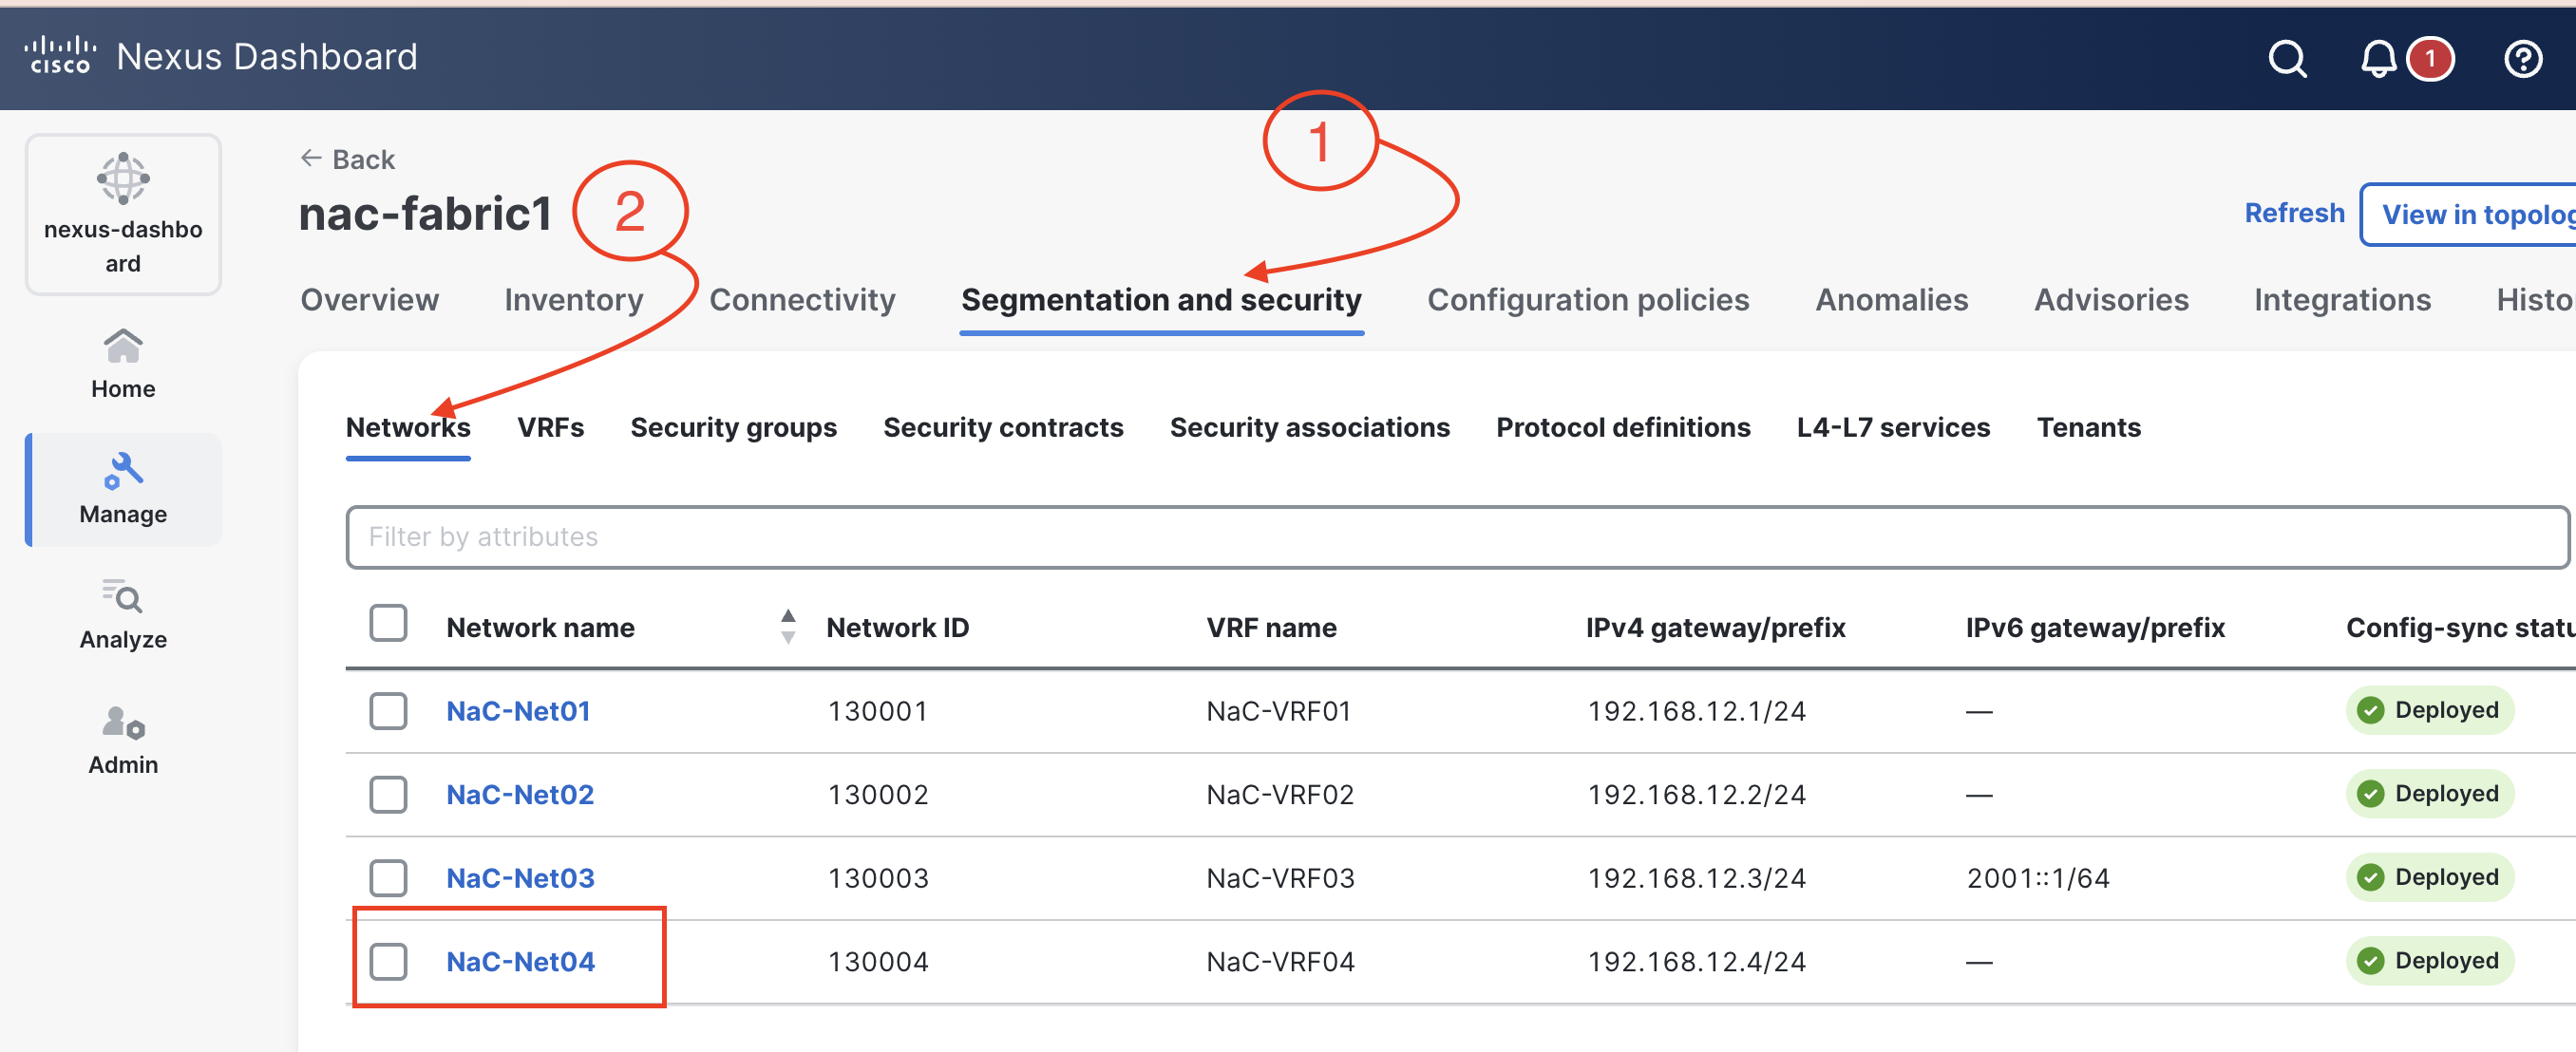Open the Analyze section in sidebar
Image resolution: width=2576 pixels, height=1052 pixels.
click(123, 614)
